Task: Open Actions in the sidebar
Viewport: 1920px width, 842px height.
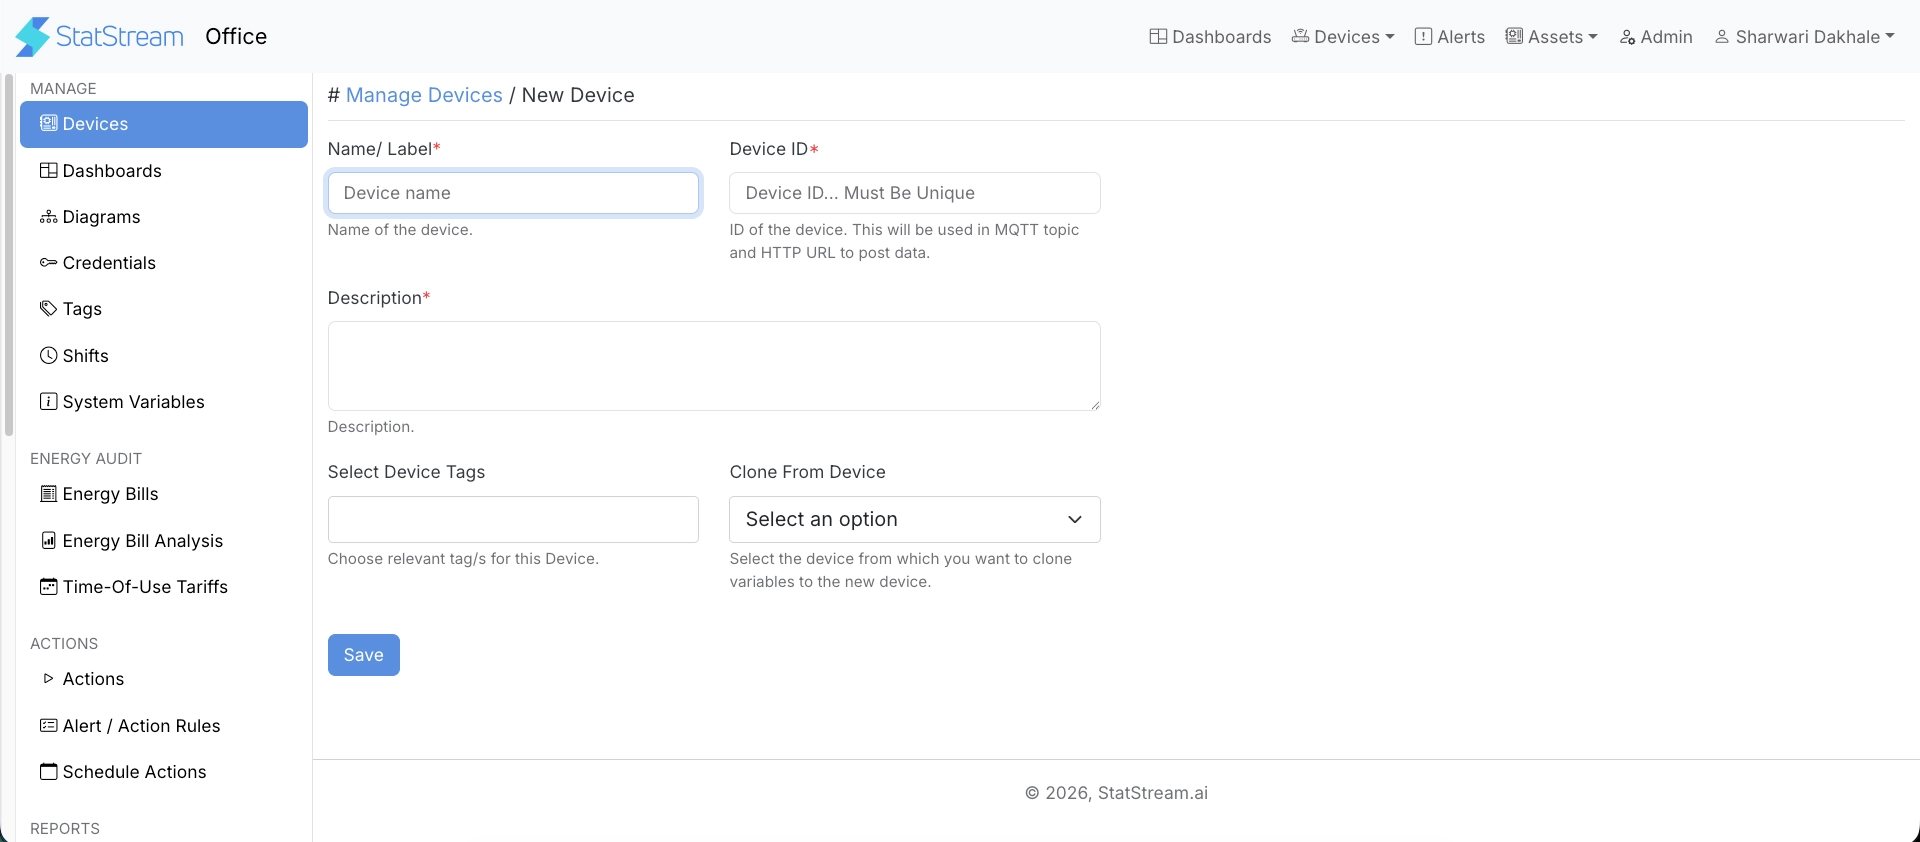Action: [164, 679]
